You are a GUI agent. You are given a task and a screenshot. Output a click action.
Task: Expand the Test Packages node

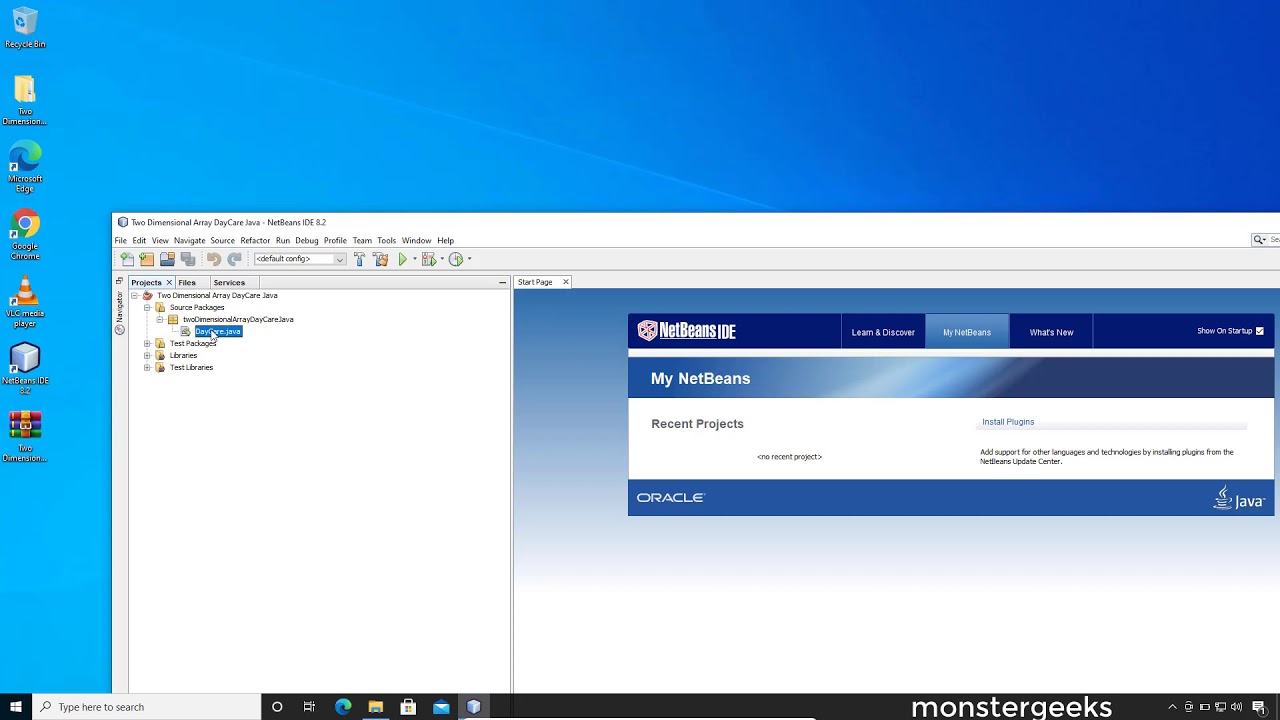(x=147, y=343)
